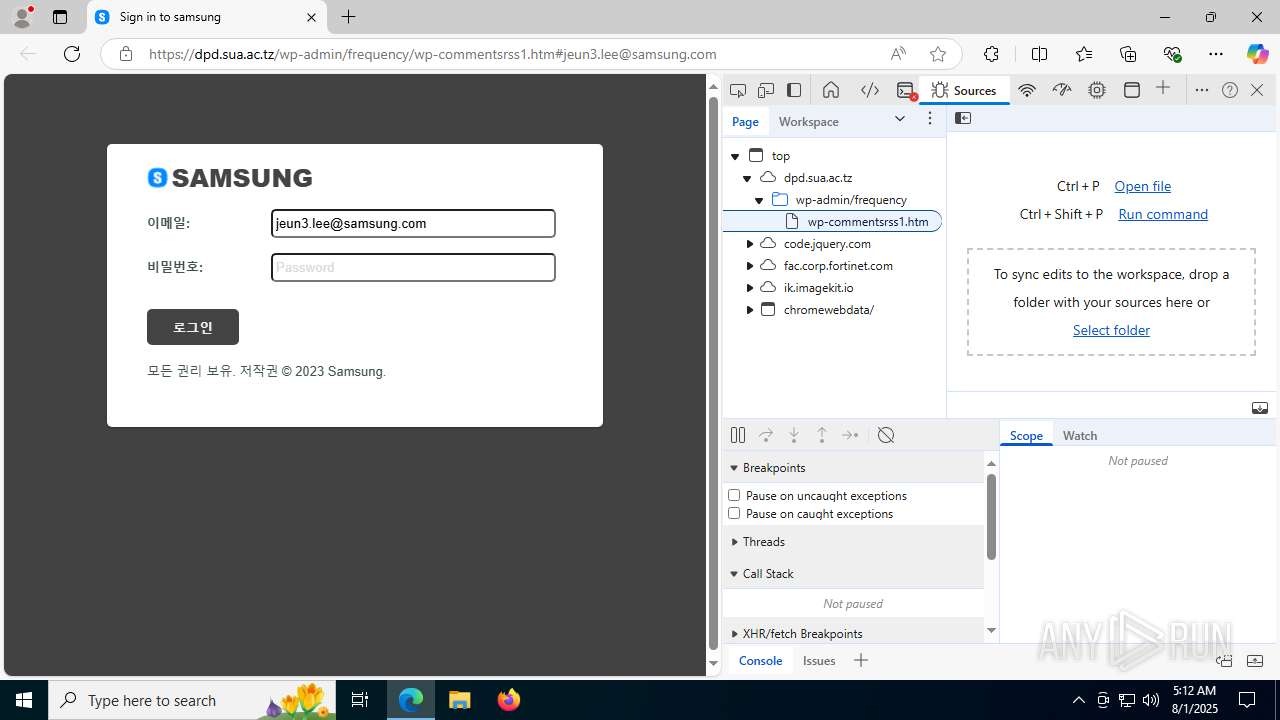Open a new browser tab
This screenshot has width=1280, height=720.
(348, 17)
